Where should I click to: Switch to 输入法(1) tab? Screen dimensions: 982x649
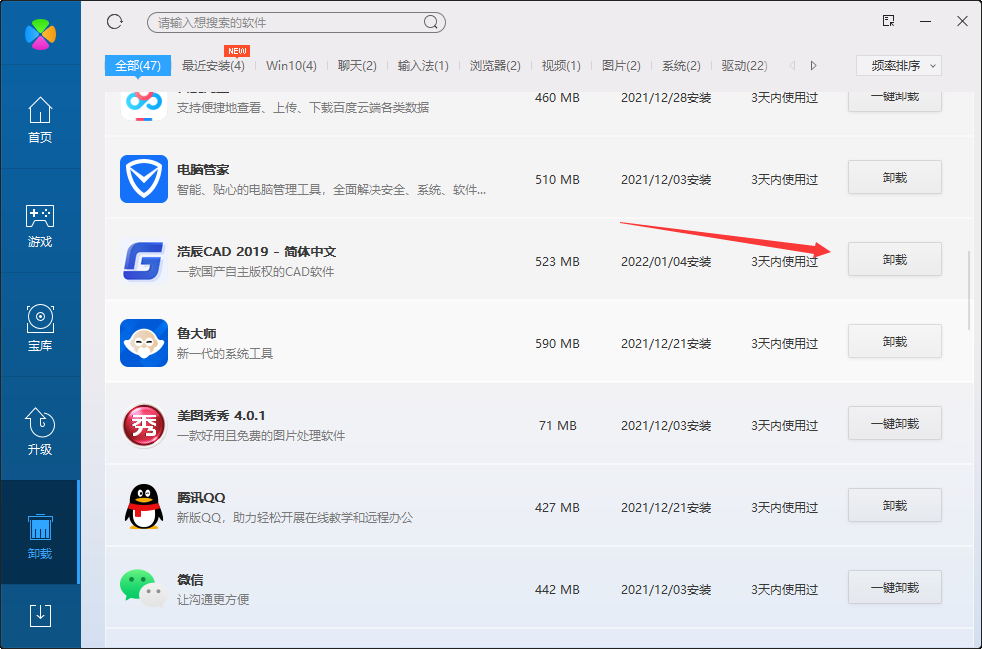click(423, 65)
